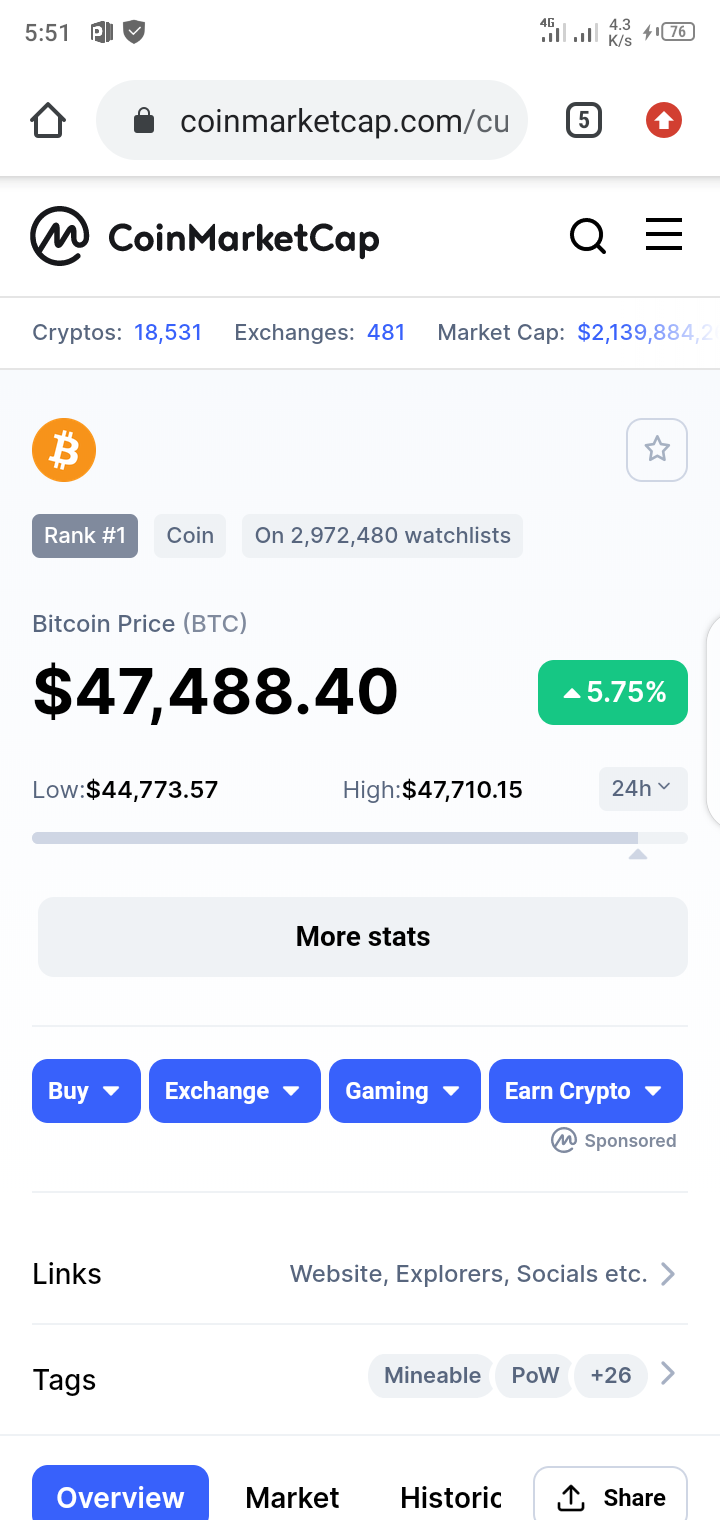Open the search magnifier icon

point(588,237)
